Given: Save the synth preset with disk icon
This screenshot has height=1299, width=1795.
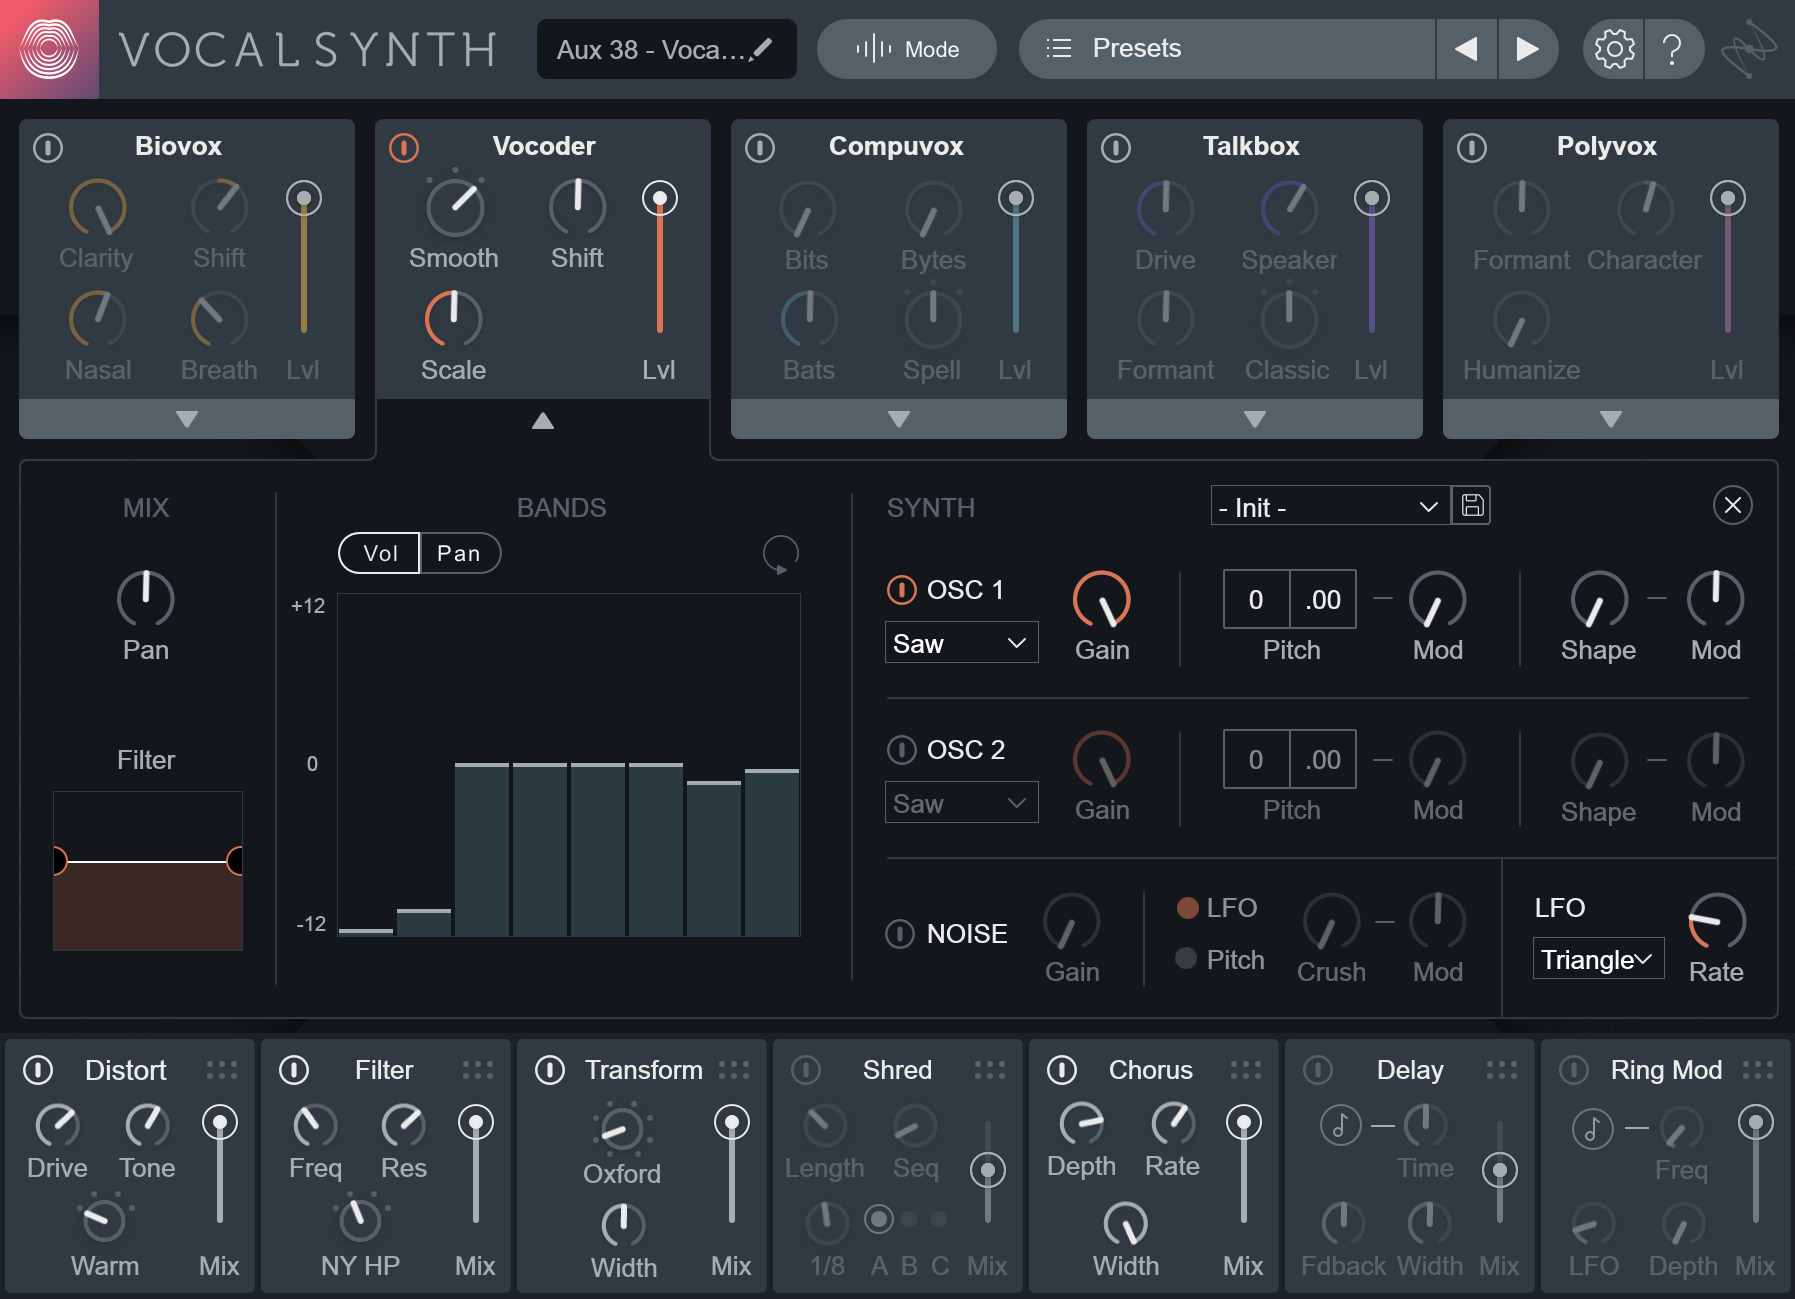Looking at the screenshot, I should tap(1472, 505).
